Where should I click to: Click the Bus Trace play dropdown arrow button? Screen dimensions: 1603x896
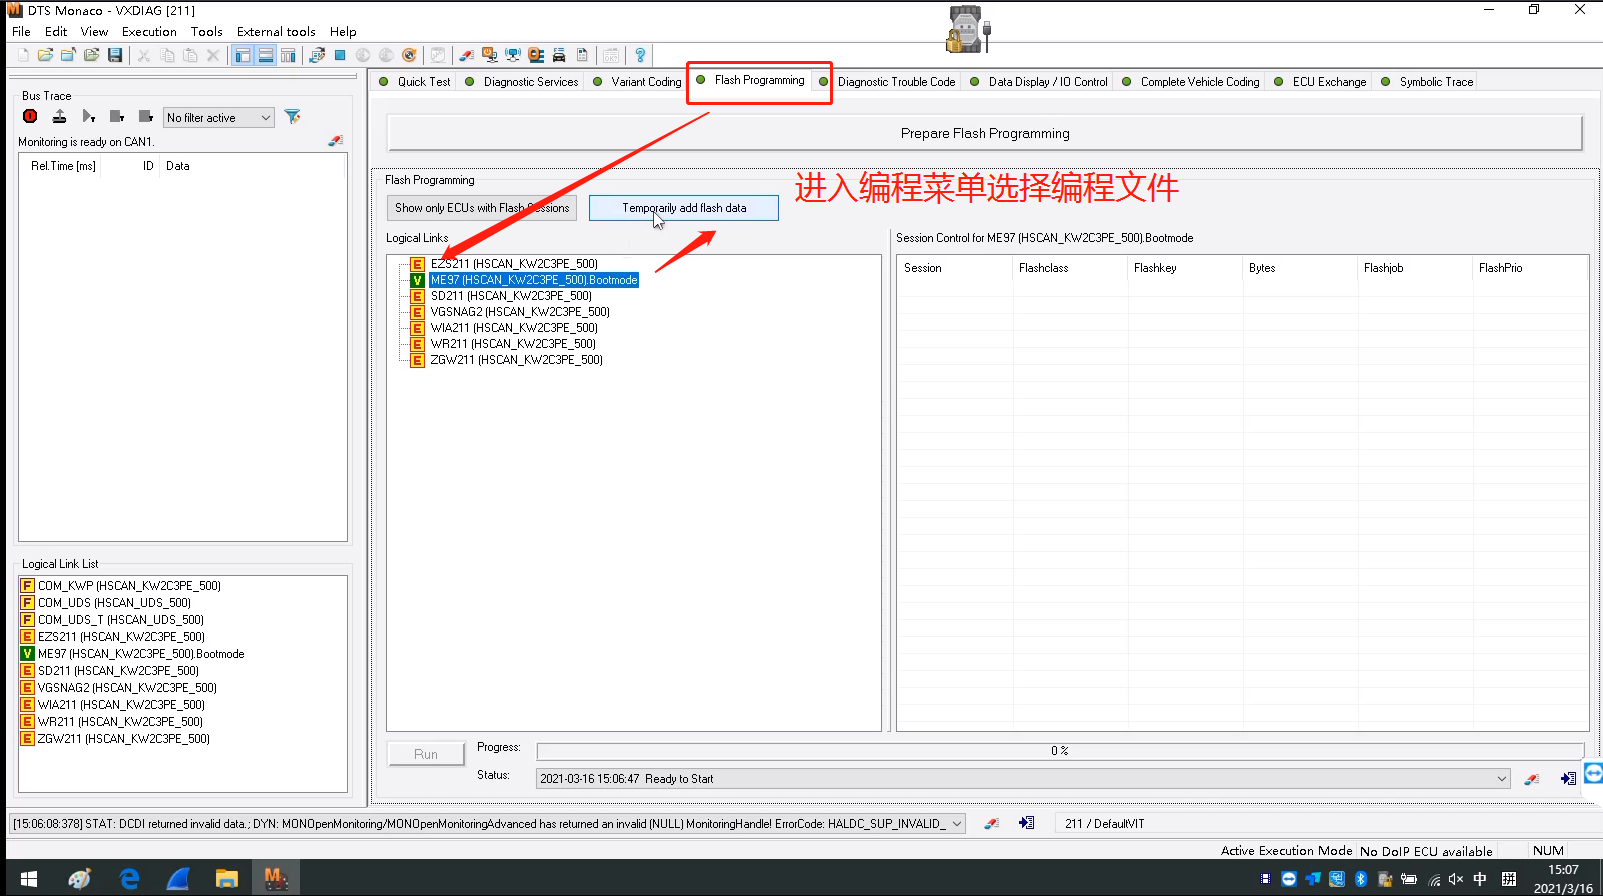(89, 117)
